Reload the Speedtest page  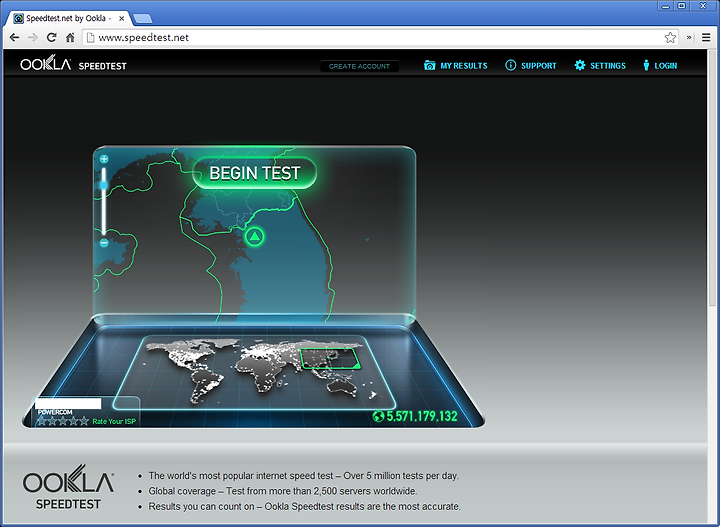[51, 38]
